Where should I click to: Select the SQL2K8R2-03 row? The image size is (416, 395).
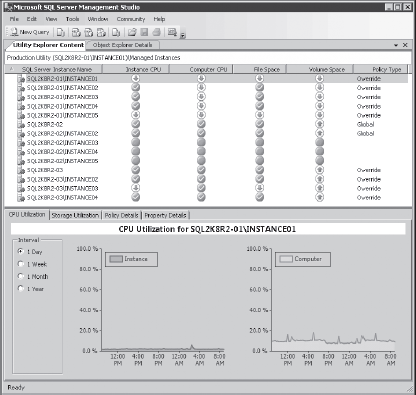(206, 170)
